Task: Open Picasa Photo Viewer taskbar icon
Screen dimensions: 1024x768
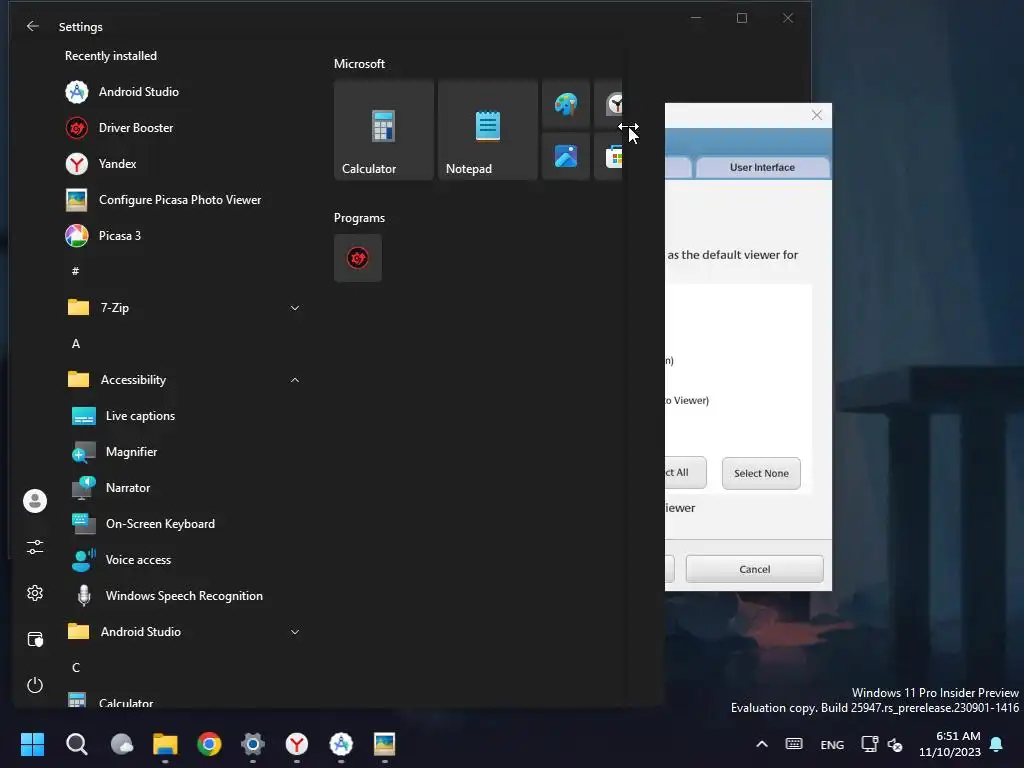Action: (x=385, y=744)
